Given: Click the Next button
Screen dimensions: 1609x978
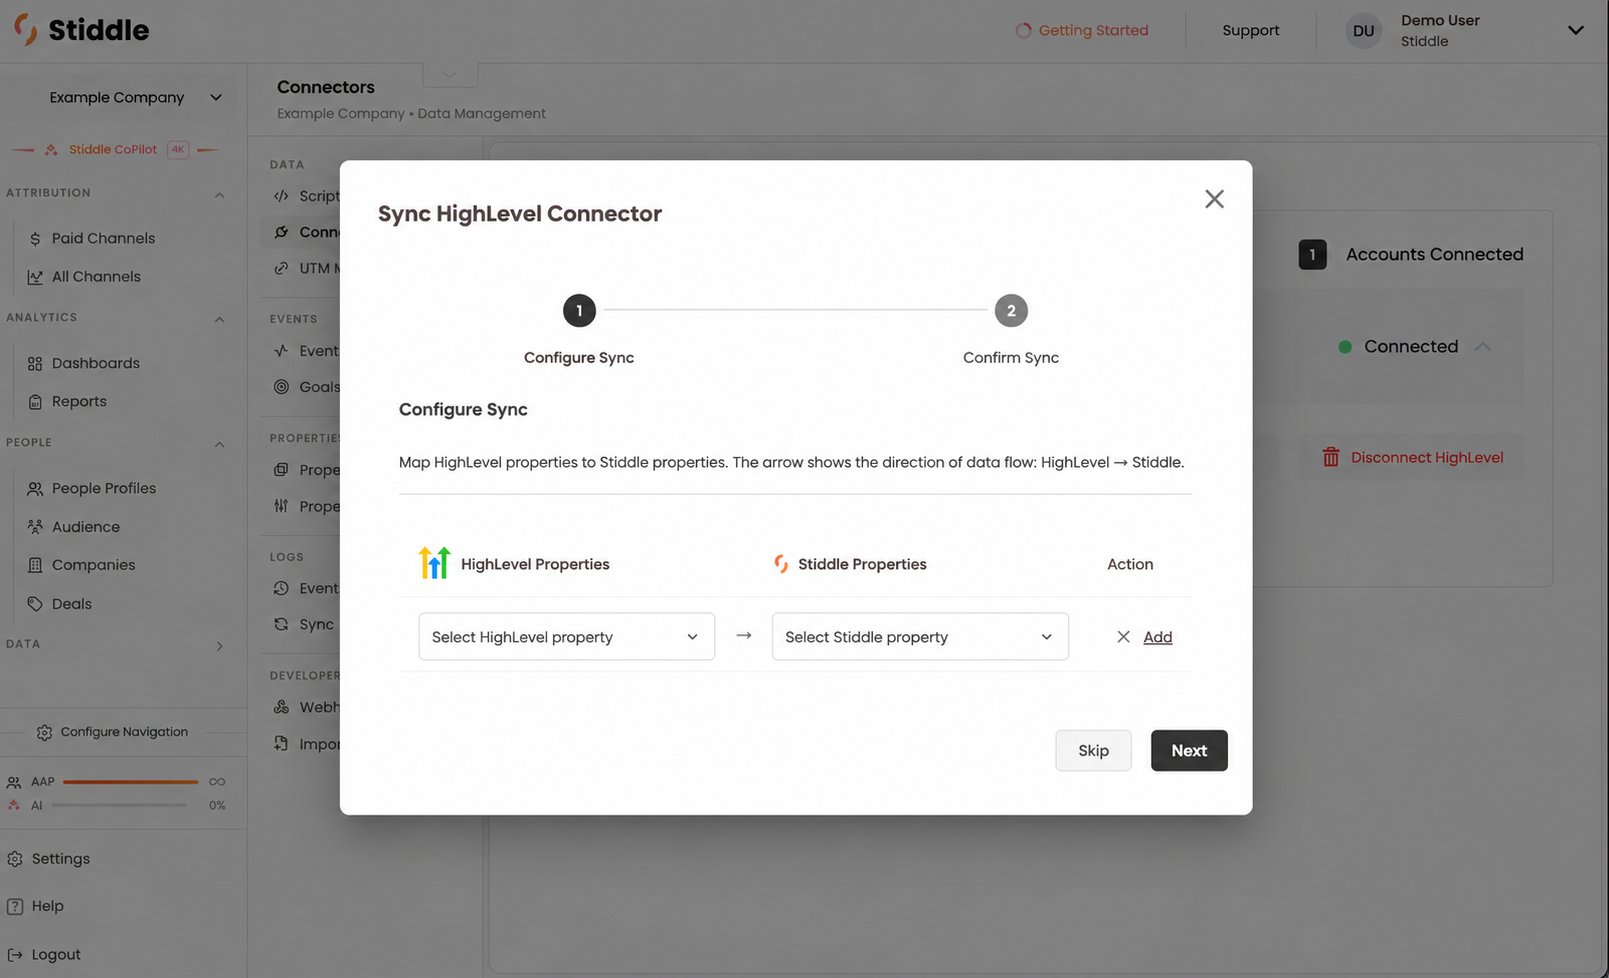Looking at the screenshot, I should click(1189, 750).
